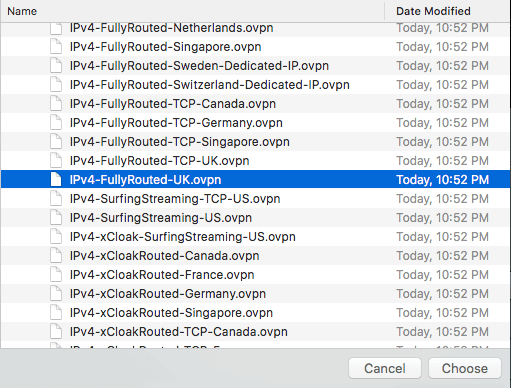
Task: Click date modified of IPv4-FullyRouted-TCP-Canada.ovpn row
Action: pyautogui.click(x=443, y=104)
